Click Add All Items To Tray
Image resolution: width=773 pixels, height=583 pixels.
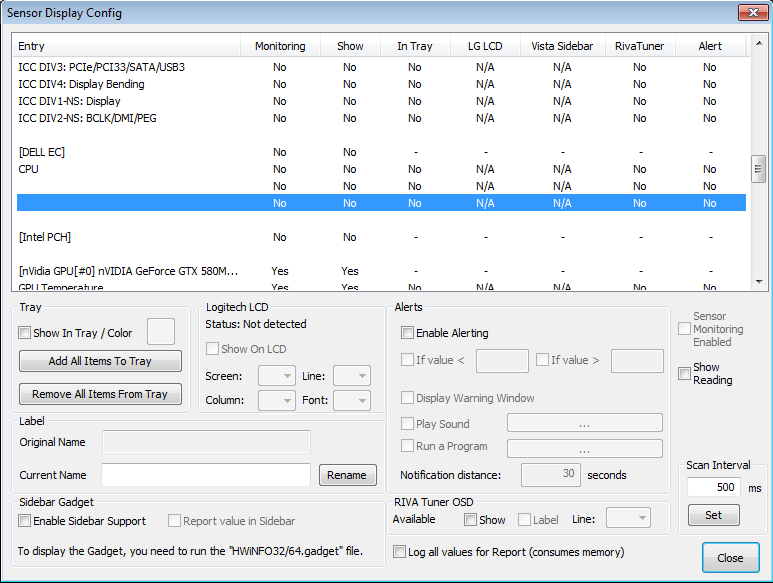[x=100, y=361]
